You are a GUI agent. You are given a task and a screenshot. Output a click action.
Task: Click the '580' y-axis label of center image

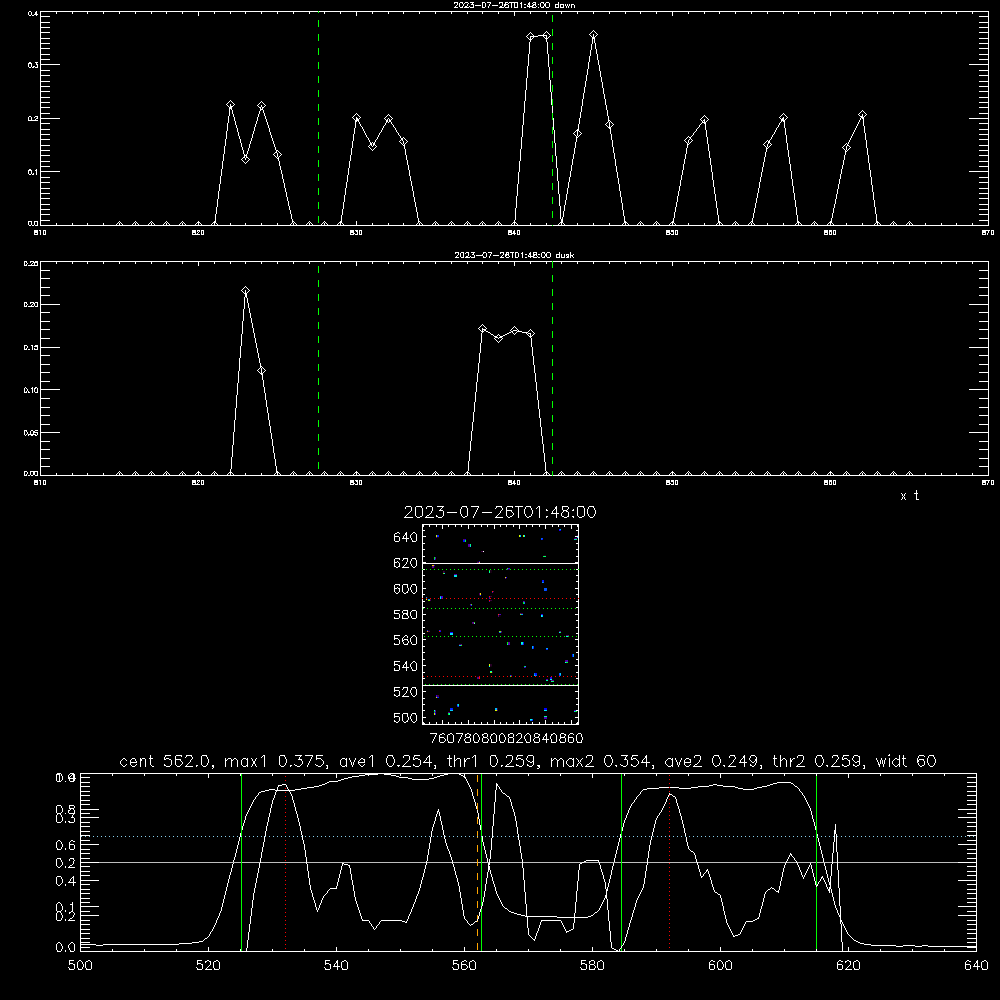pos(405,615)
